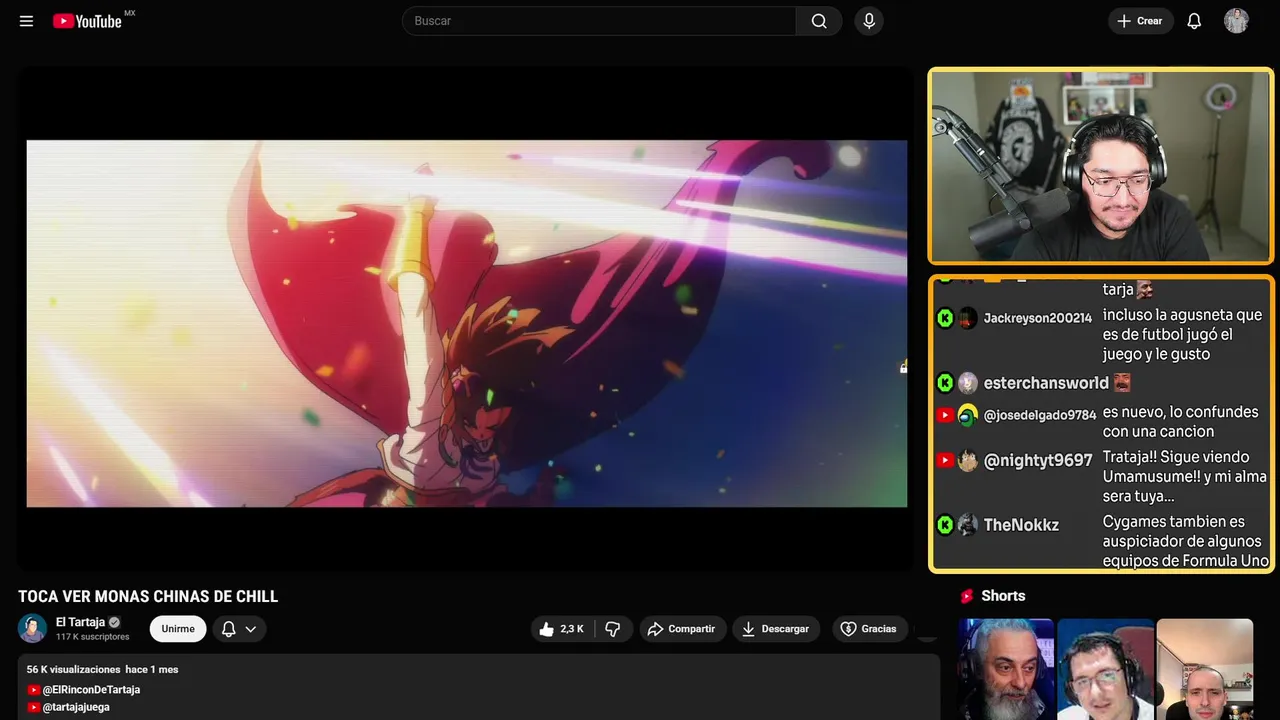The image size is (1280, 720).
Task: Toggle channel notification bell
Action: click(x=228, y=629)
